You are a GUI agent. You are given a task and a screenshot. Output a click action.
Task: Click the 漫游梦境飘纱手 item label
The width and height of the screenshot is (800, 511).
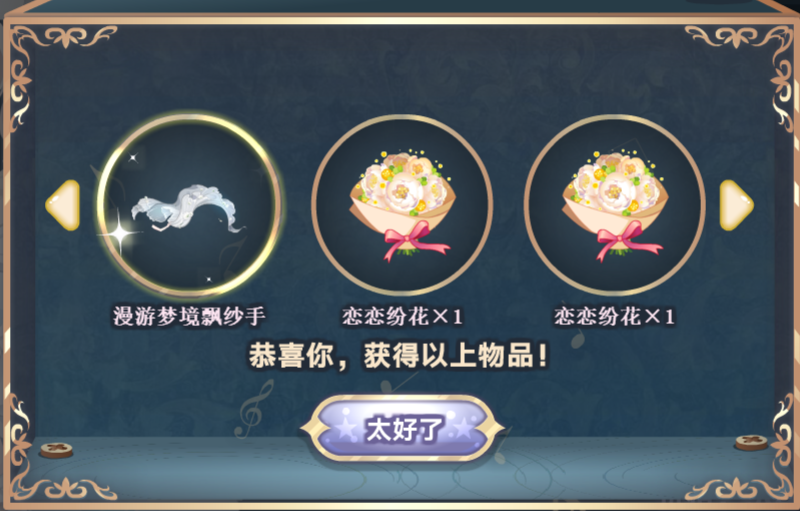[x=189, y=316]
